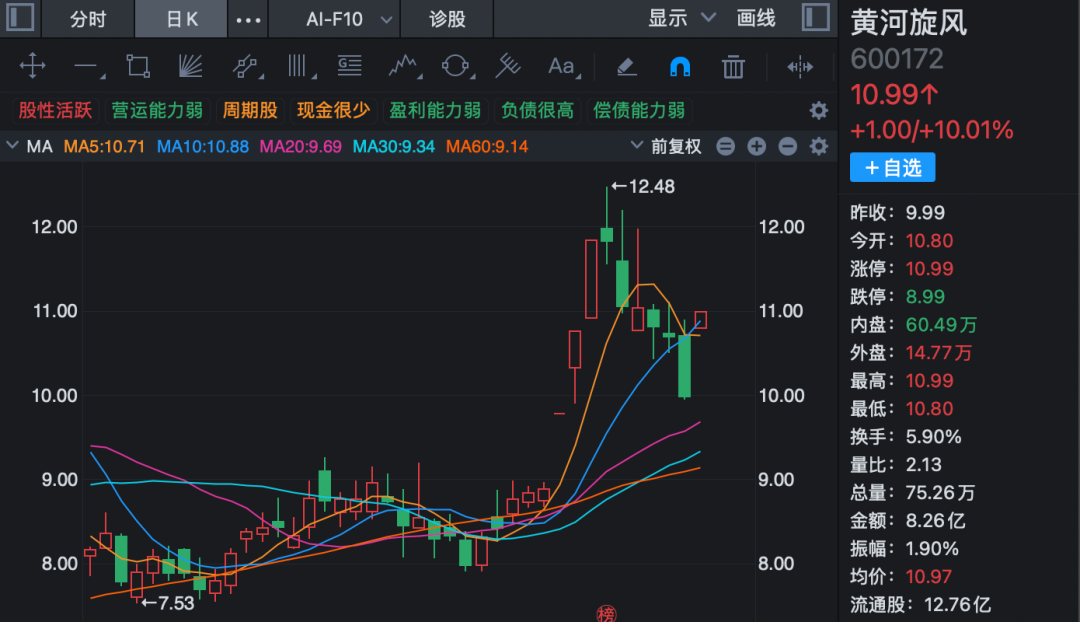
Task: Click the stock name 黄河旋风
Action: (908, 23)
